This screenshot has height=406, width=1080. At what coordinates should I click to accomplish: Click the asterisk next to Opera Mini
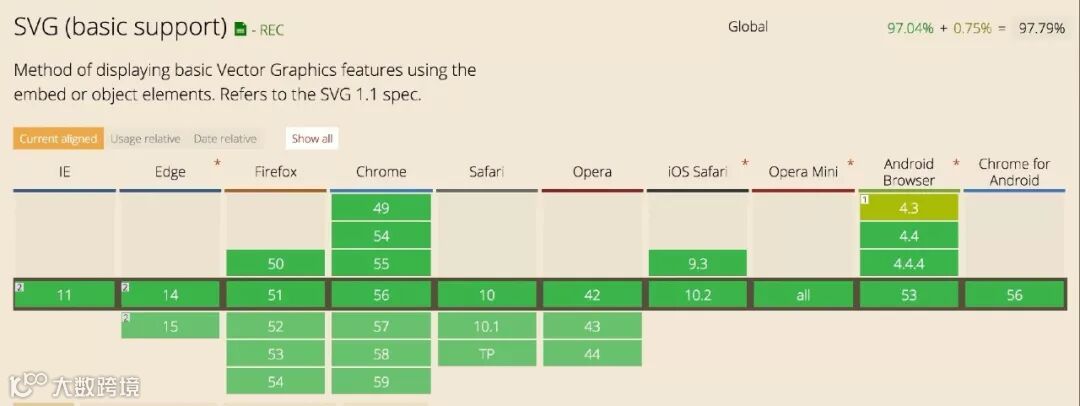[x=851, y=163]
